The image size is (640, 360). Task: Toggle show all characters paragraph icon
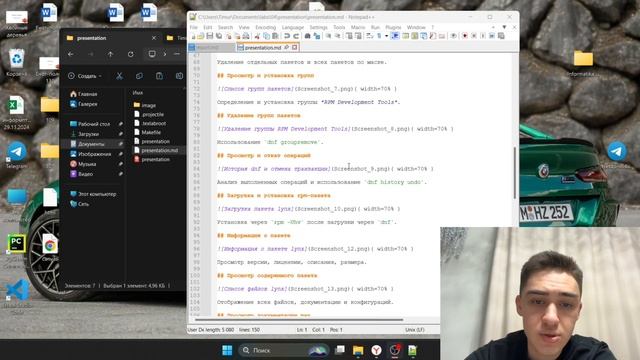tap(379, 36)
